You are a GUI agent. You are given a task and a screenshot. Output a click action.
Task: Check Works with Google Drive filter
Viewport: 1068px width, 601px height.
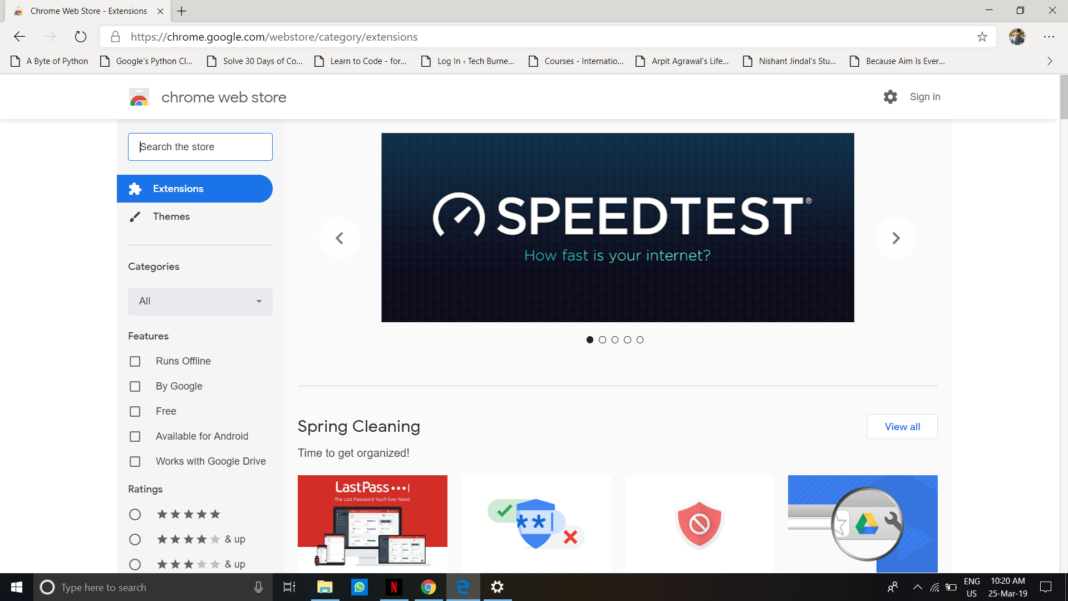[x=135, y=461]
